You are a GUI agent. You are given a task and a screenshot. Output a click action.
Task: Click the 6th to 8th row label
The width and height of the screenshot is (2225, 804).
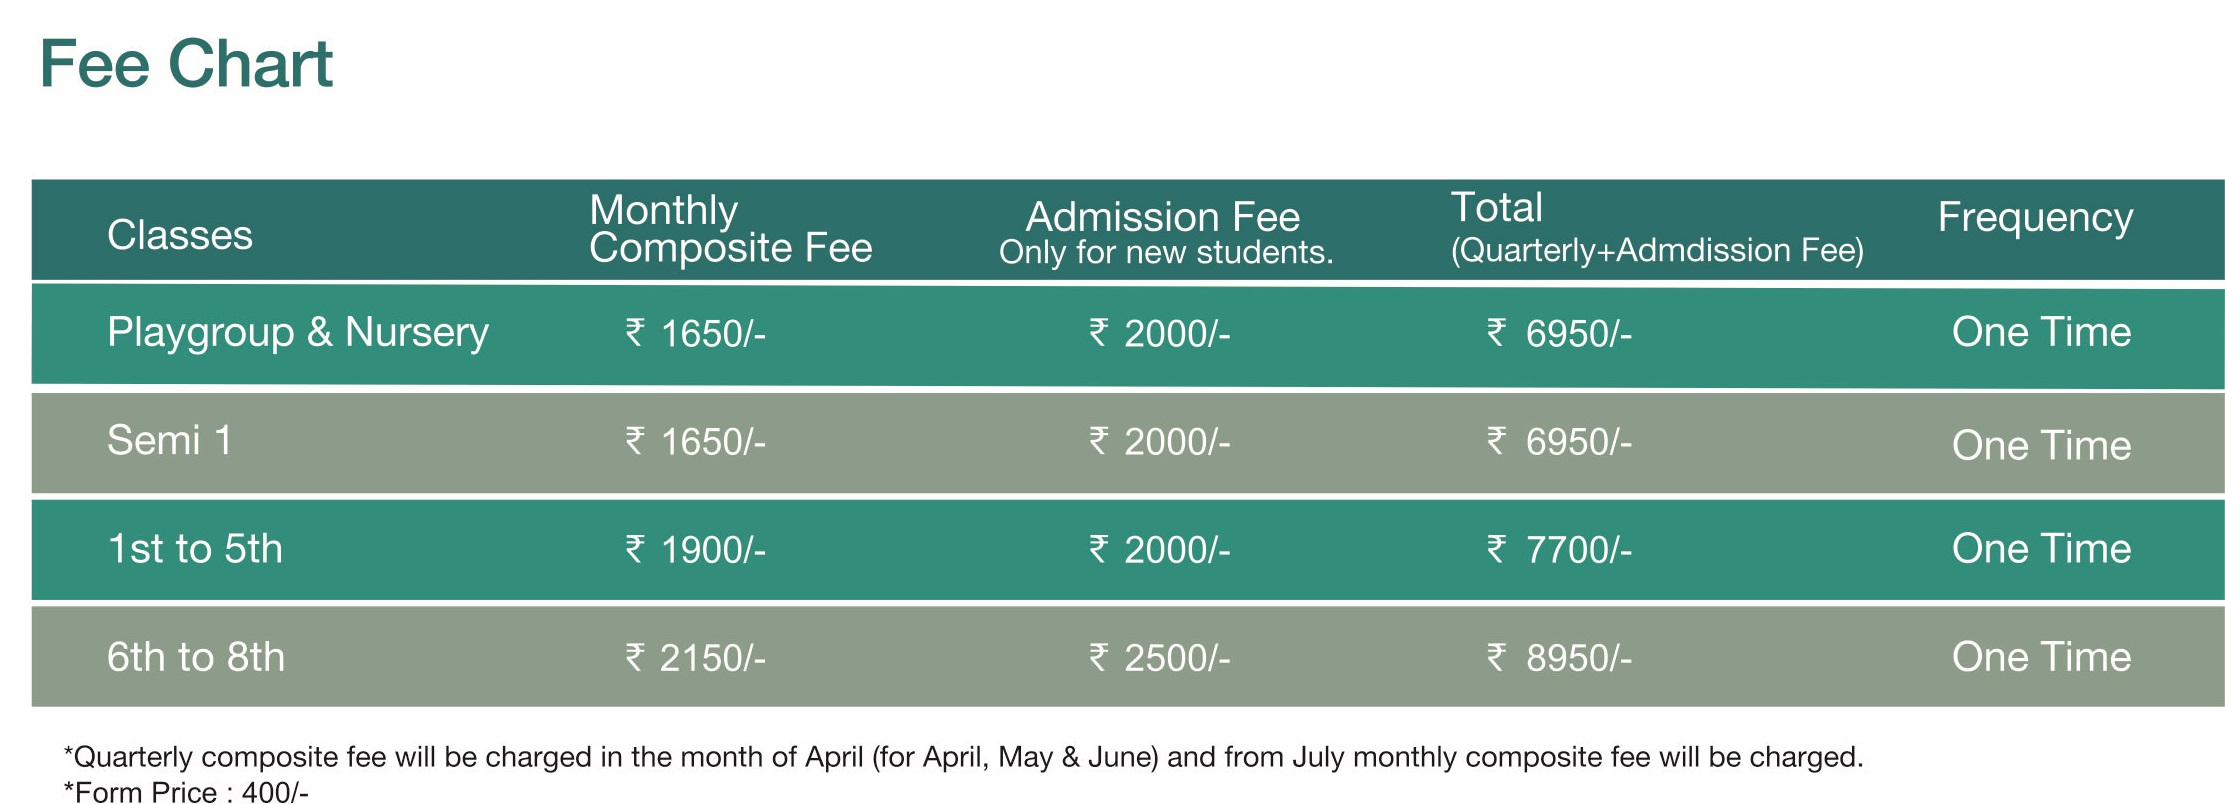click(x=196, y=657)
